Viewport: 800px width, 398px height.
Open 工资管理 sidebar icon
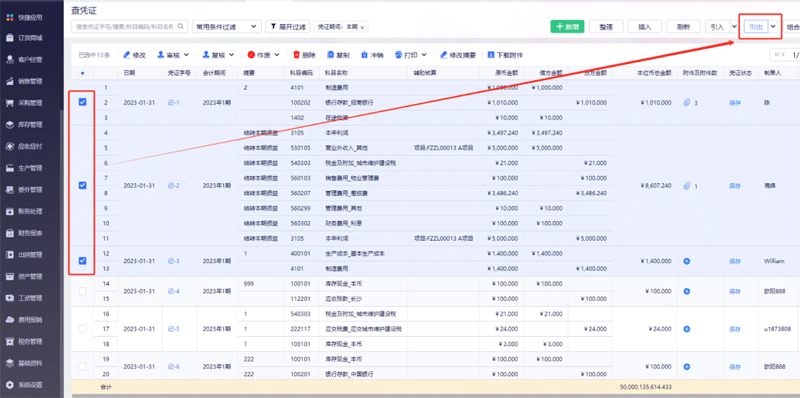[x=10, y=298]
